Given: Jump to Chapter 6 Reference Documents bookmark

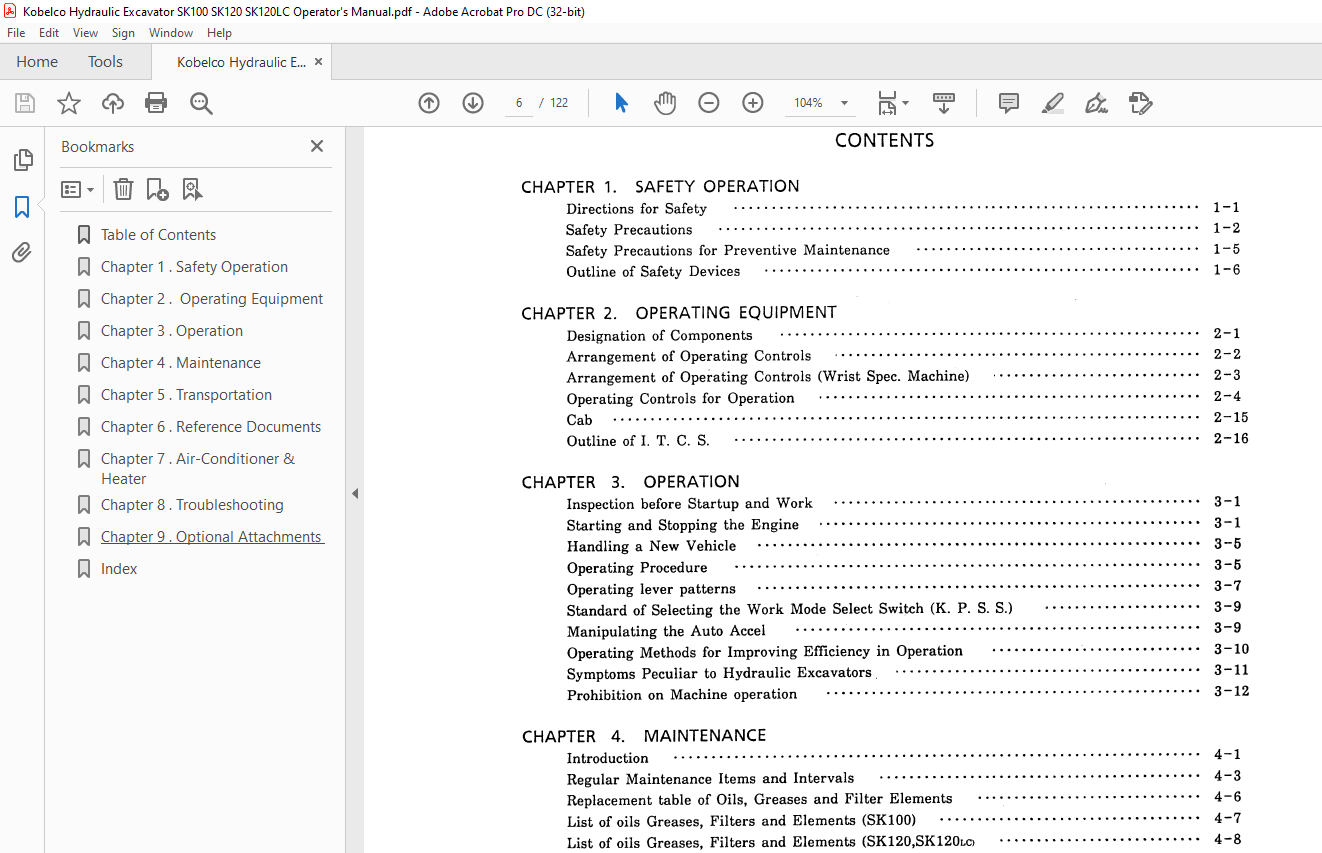Looking at the screenshot, I should click(x=211, y=427).
